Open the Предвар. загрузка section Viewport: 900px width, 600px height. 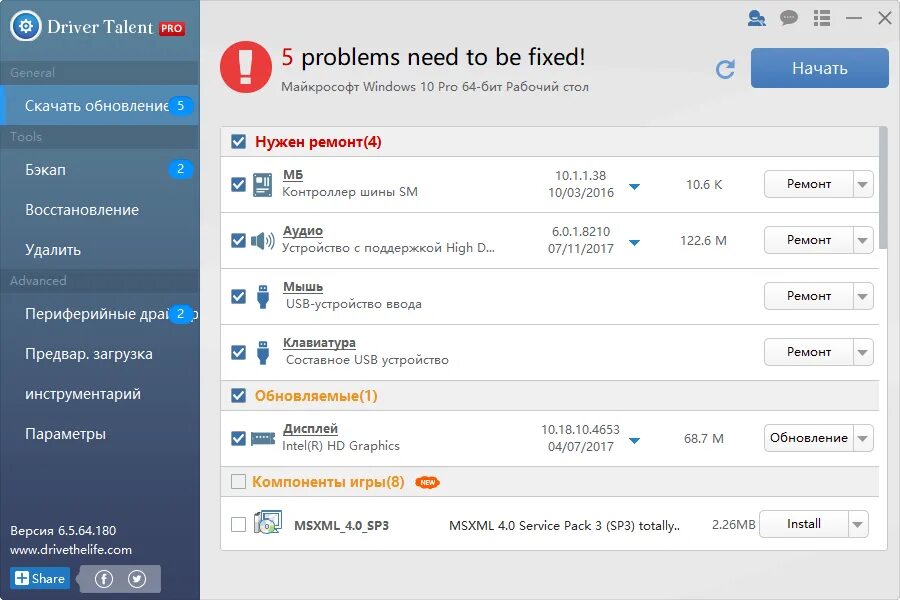(99, 354)
